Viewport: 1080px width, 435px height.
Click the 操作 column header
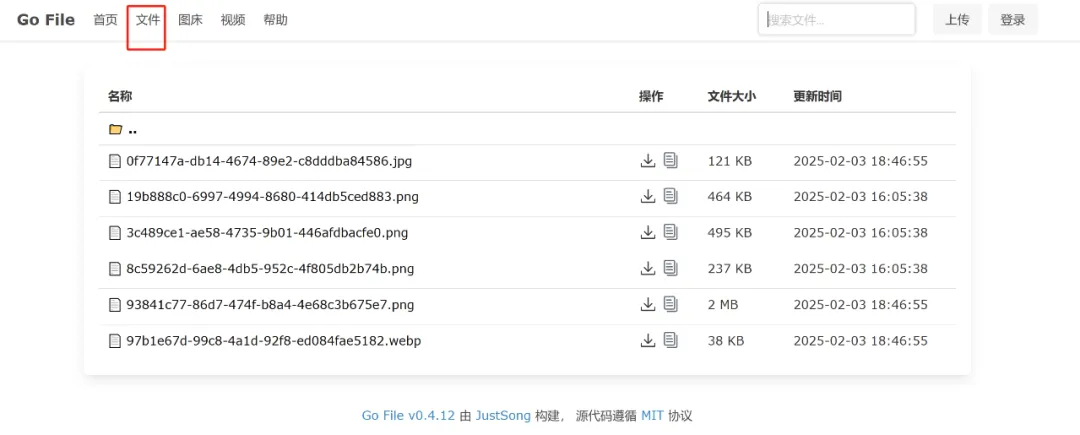coord(651,96)
